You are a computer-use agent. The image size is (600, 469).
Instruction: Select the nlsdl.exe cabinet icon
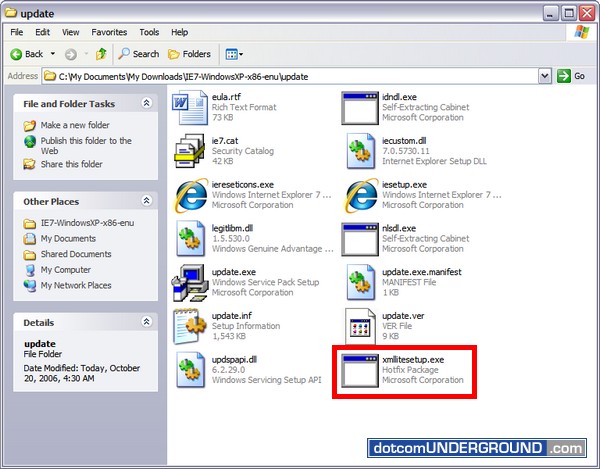pos(360,239)
